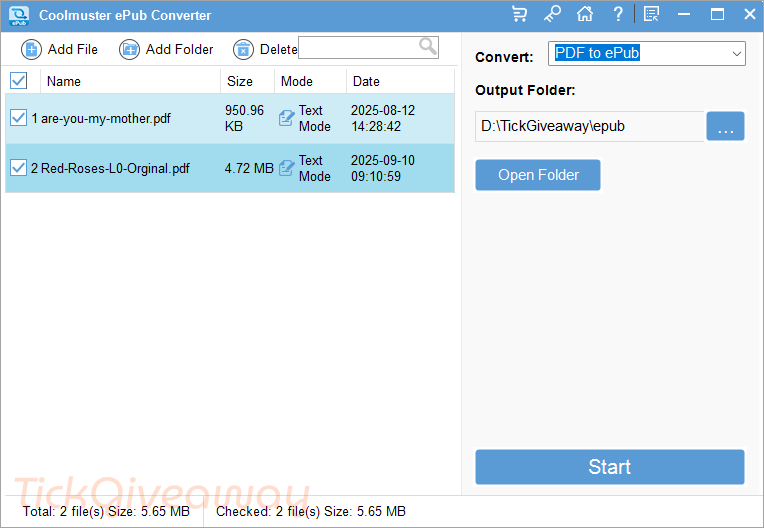Viewport: 764px width, 528px height.
Task: Click the Open Folder button
Action: (538, 175)
